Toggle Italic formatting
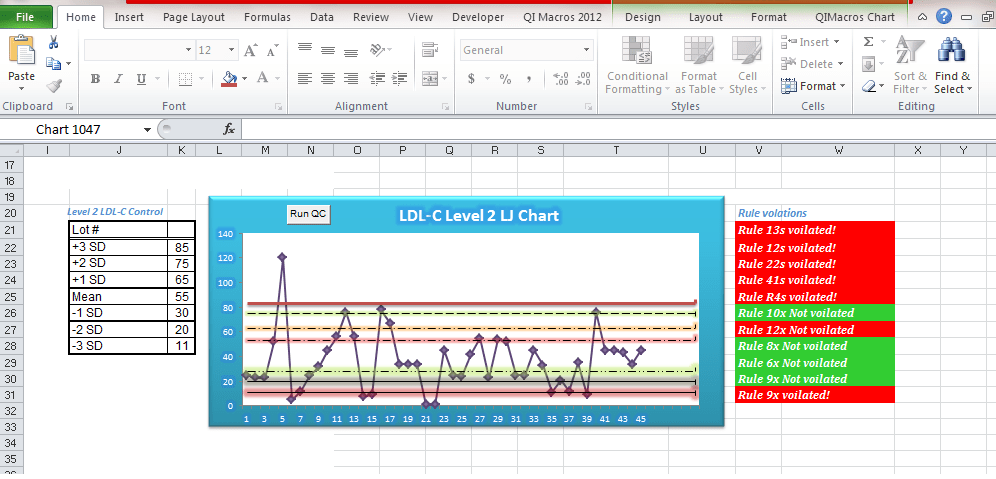996x479 pixels. (118, 79)
